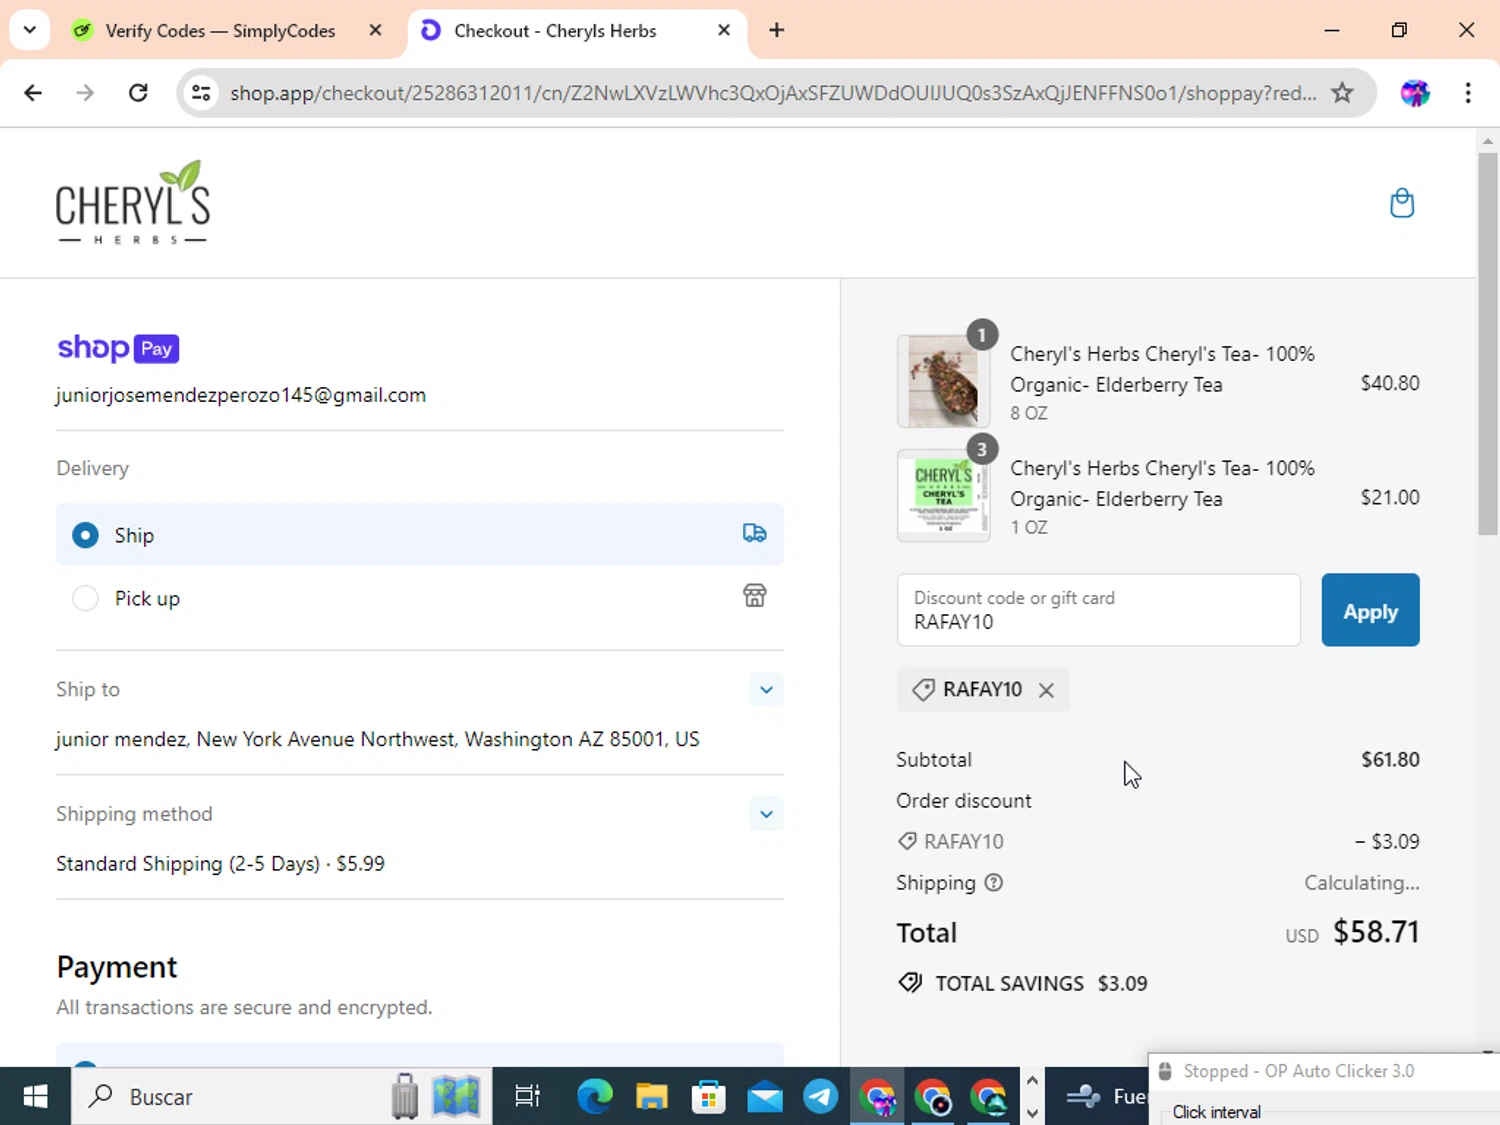The width and height of the screenshot is (1500, 1125).
Task: Open Task View on the taskbar
Action: 527,1097
